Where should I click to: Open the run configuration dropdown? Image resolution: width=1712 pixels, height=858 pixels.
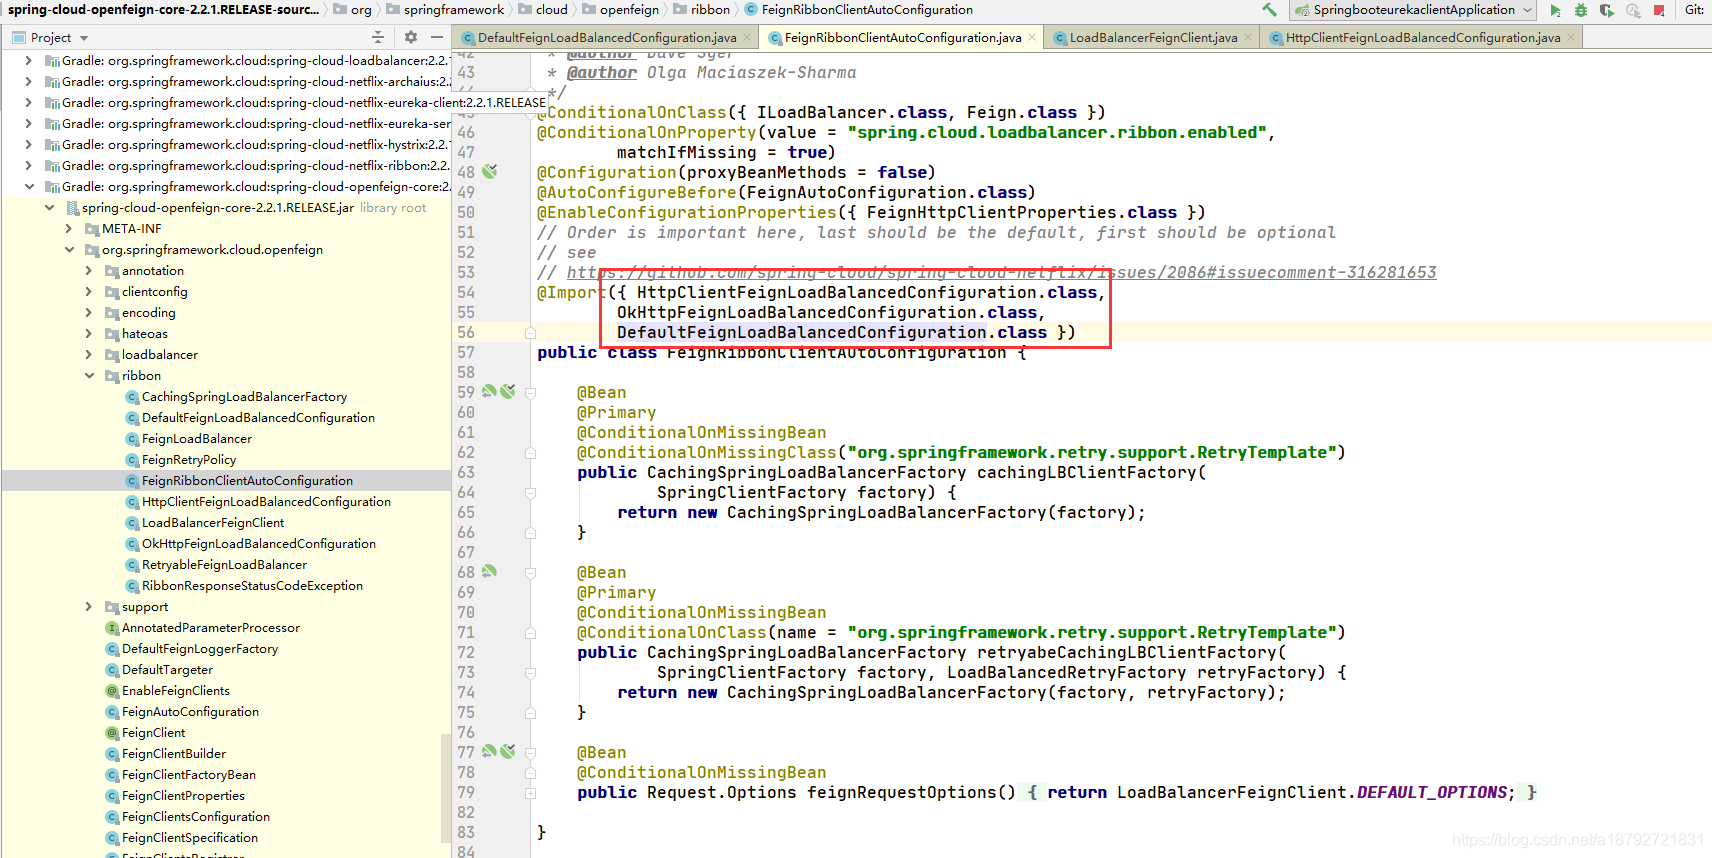point(1414,10)
